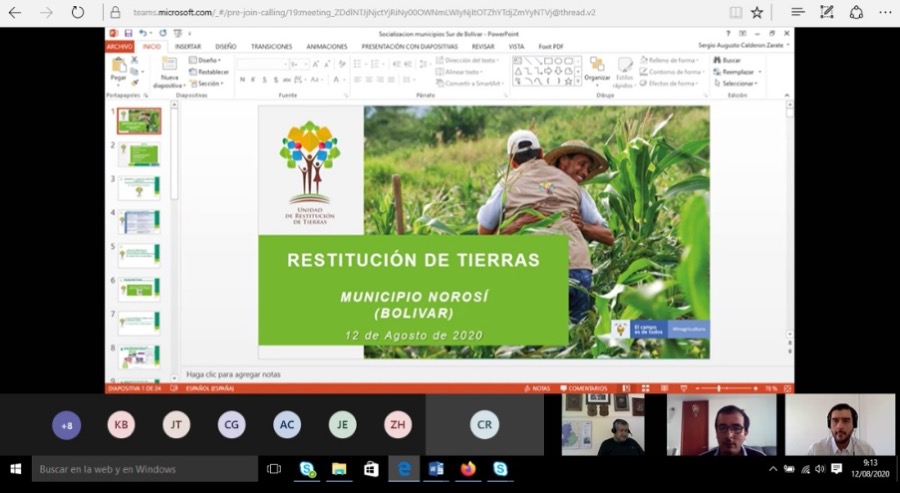Screen dimensions: 900x493
Task: Expand Efectos de forma dropdown
Action: (670, 83)
